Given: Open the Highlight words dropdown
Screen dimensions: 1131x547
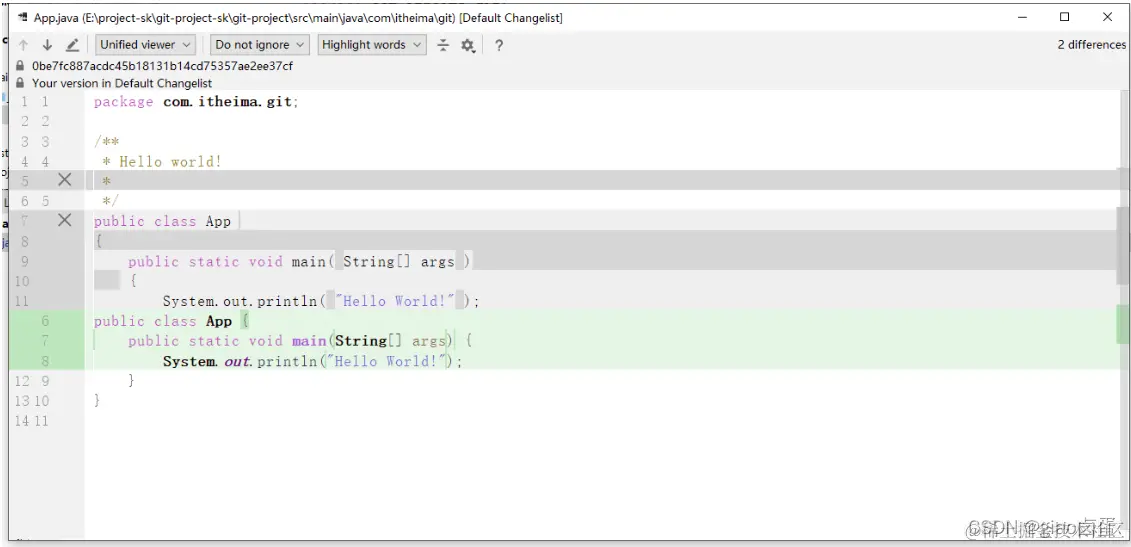Looking at the screenshot, I should (371, 45).
